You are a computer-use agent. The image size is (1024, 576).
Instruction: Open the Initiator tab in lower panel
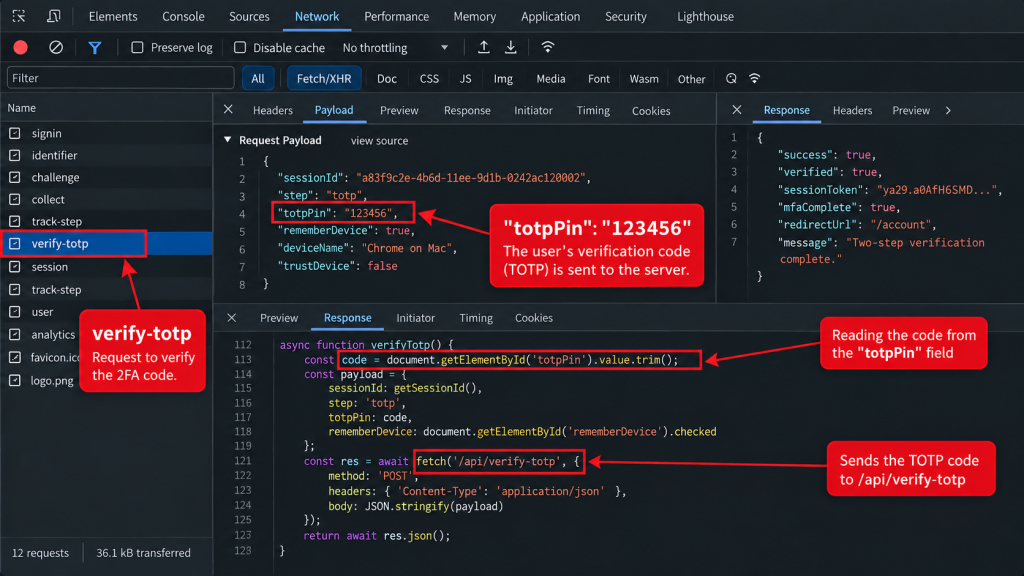tap(415, 318)
